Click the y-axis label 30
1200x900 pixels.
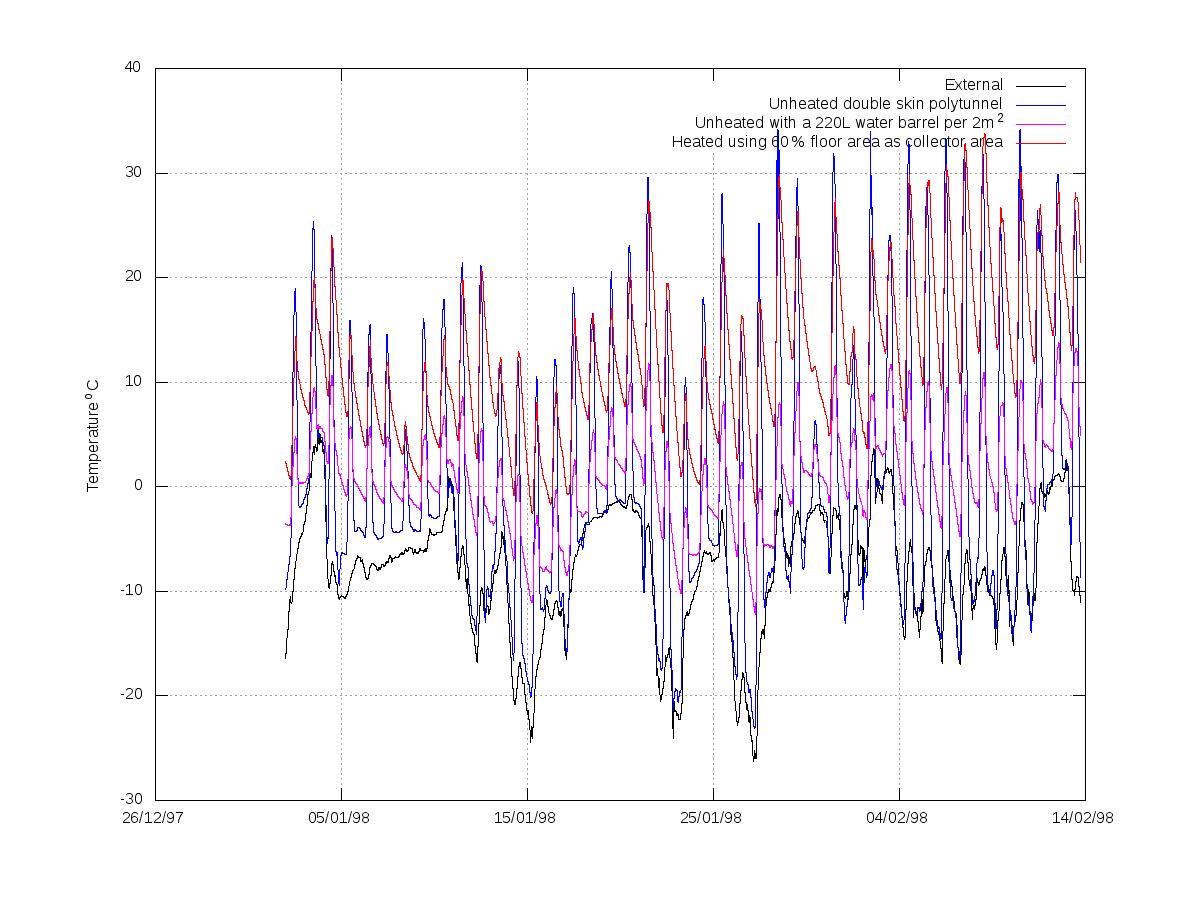[132, 173]
